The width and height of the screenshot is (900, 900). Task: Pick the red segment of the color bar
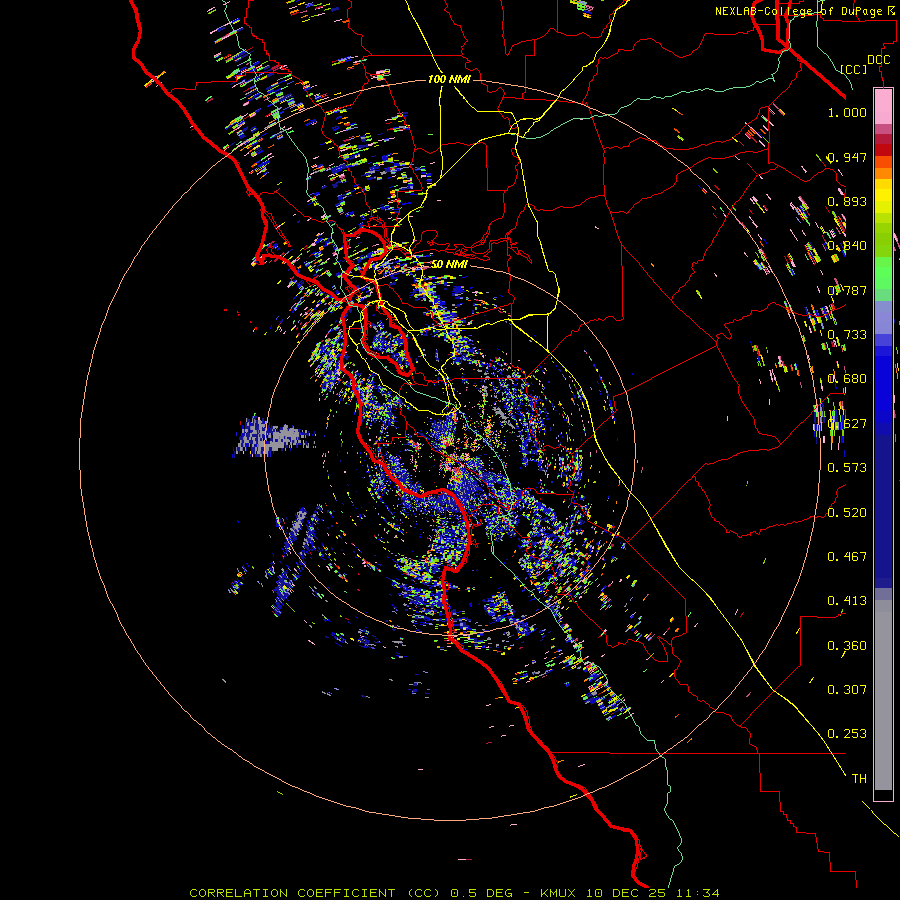(x=883, y=149)
